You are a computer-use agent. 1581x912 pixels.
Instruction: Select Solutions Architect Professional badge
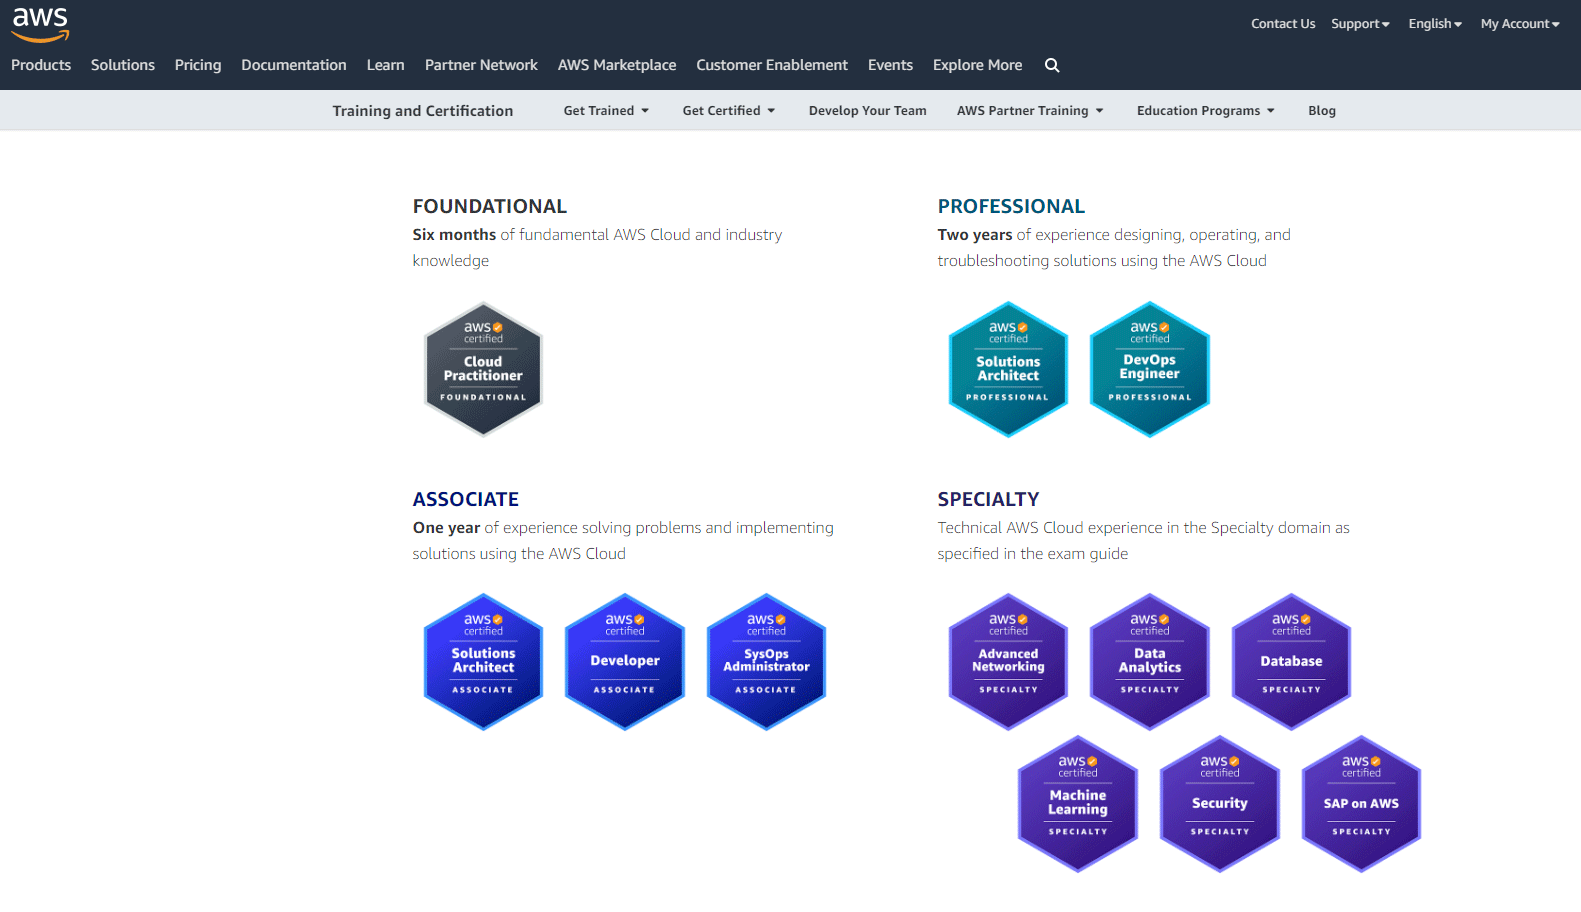(x=1008, y=369)
